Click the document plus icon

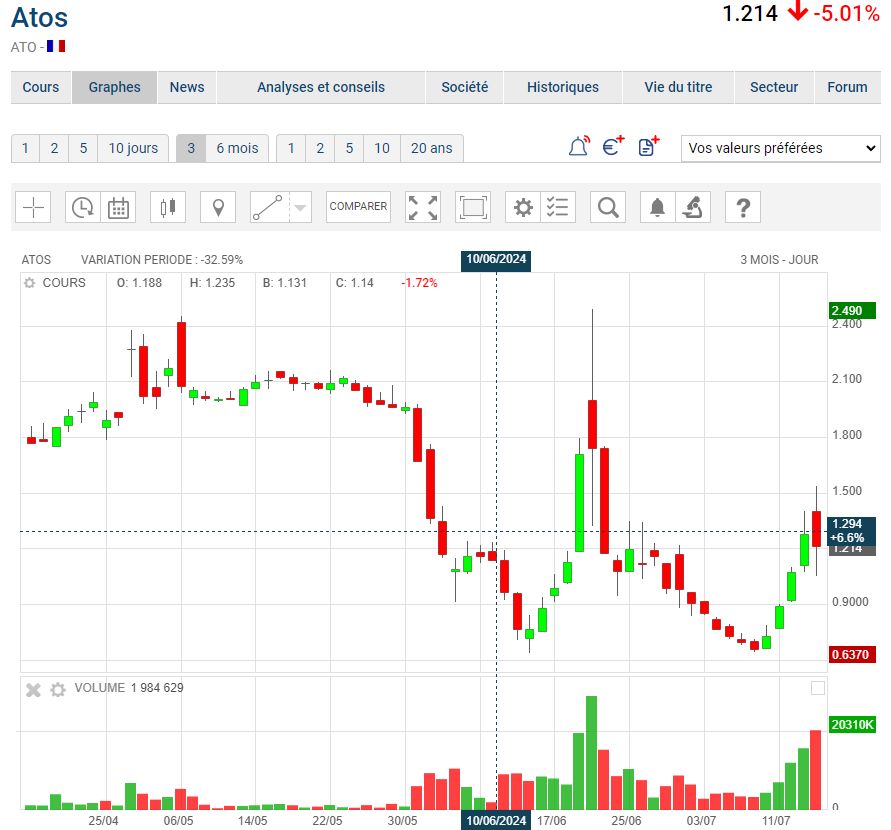click(x=648, y=147)
